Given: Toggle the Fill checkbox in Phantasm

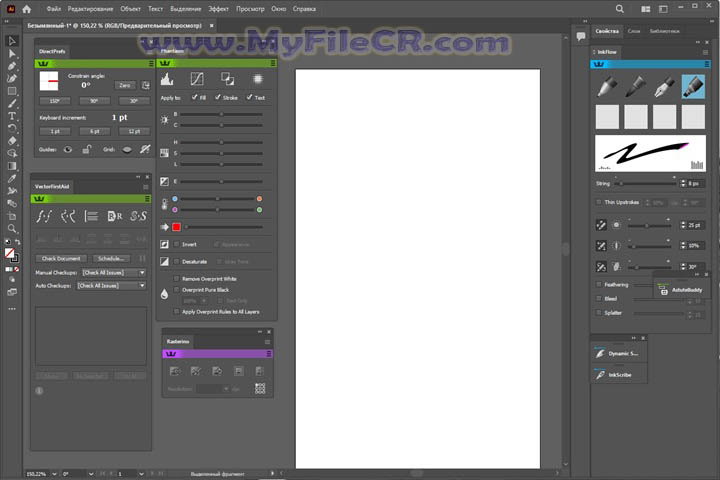Looking at the screenshot, I should [195, 97].
